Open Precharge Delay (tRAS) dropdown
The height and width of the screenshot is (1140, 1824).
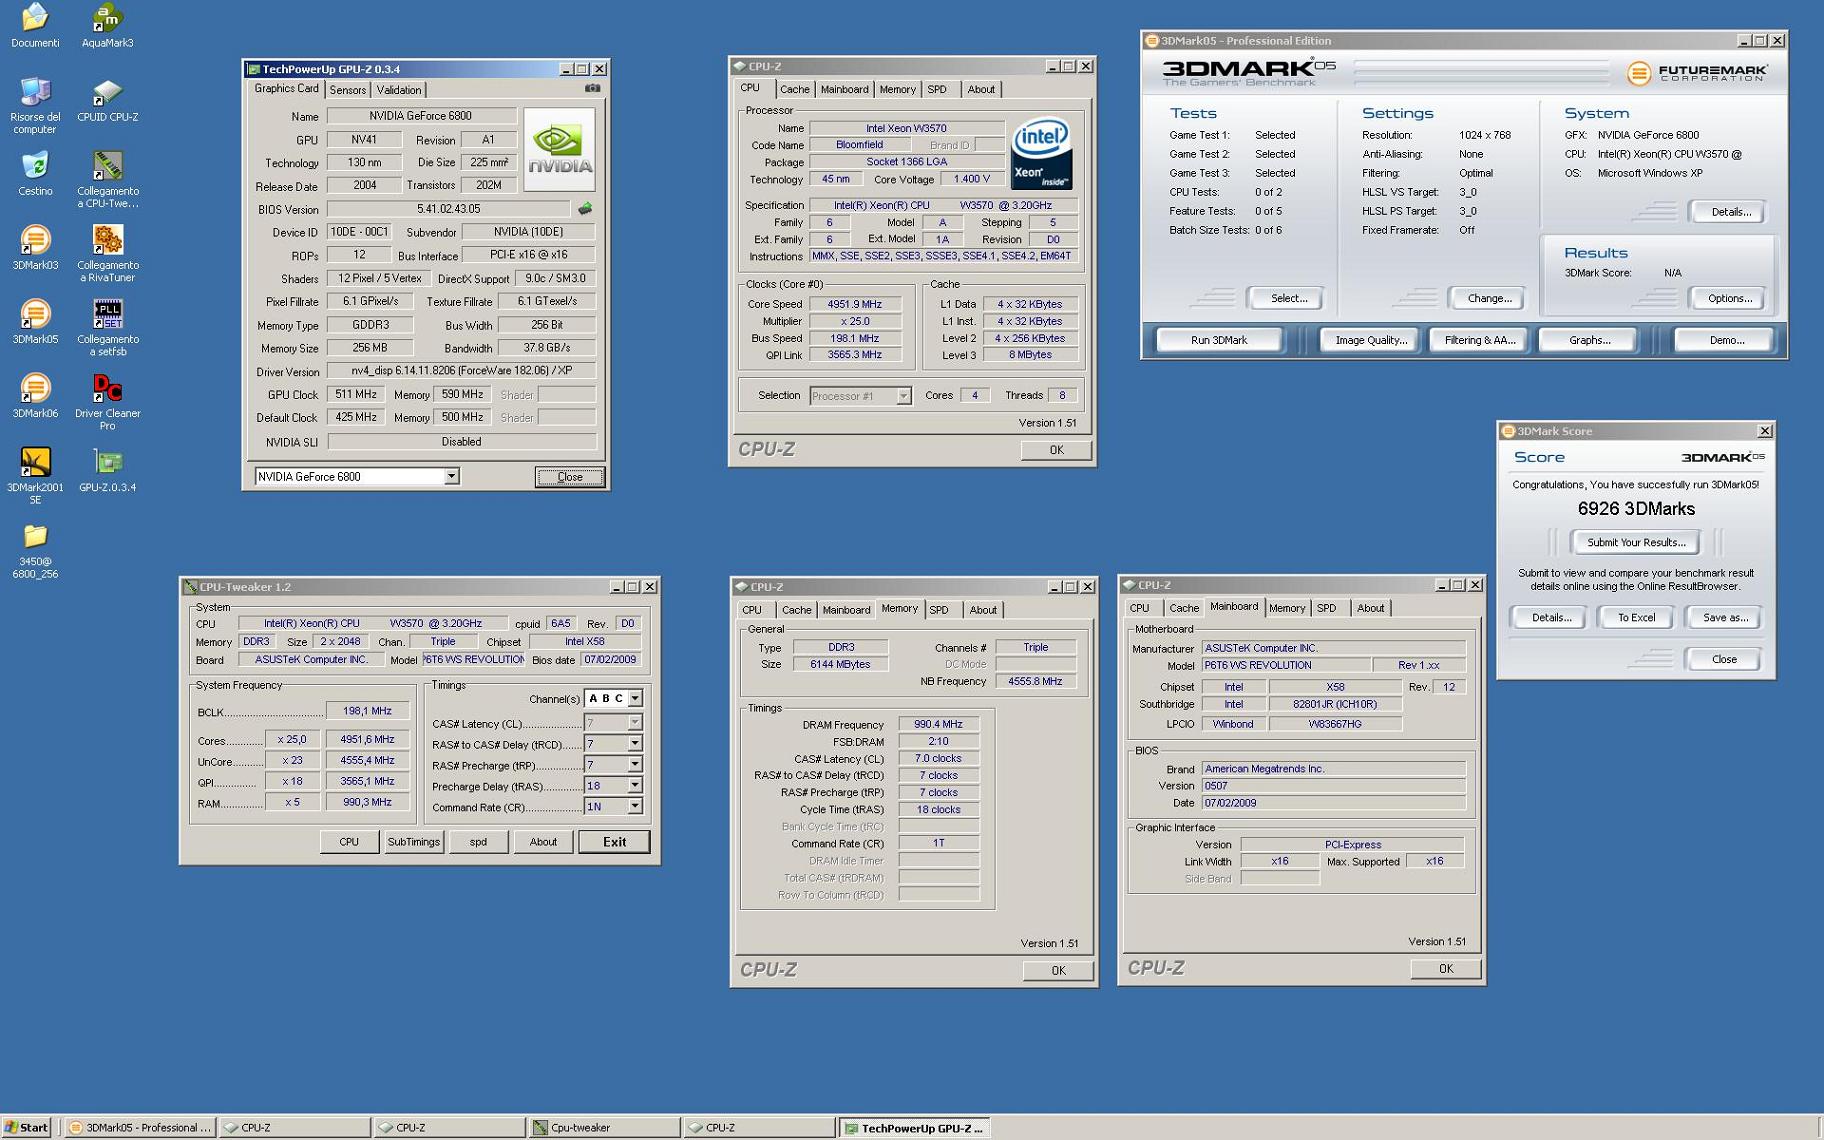[x=634, y=786]
